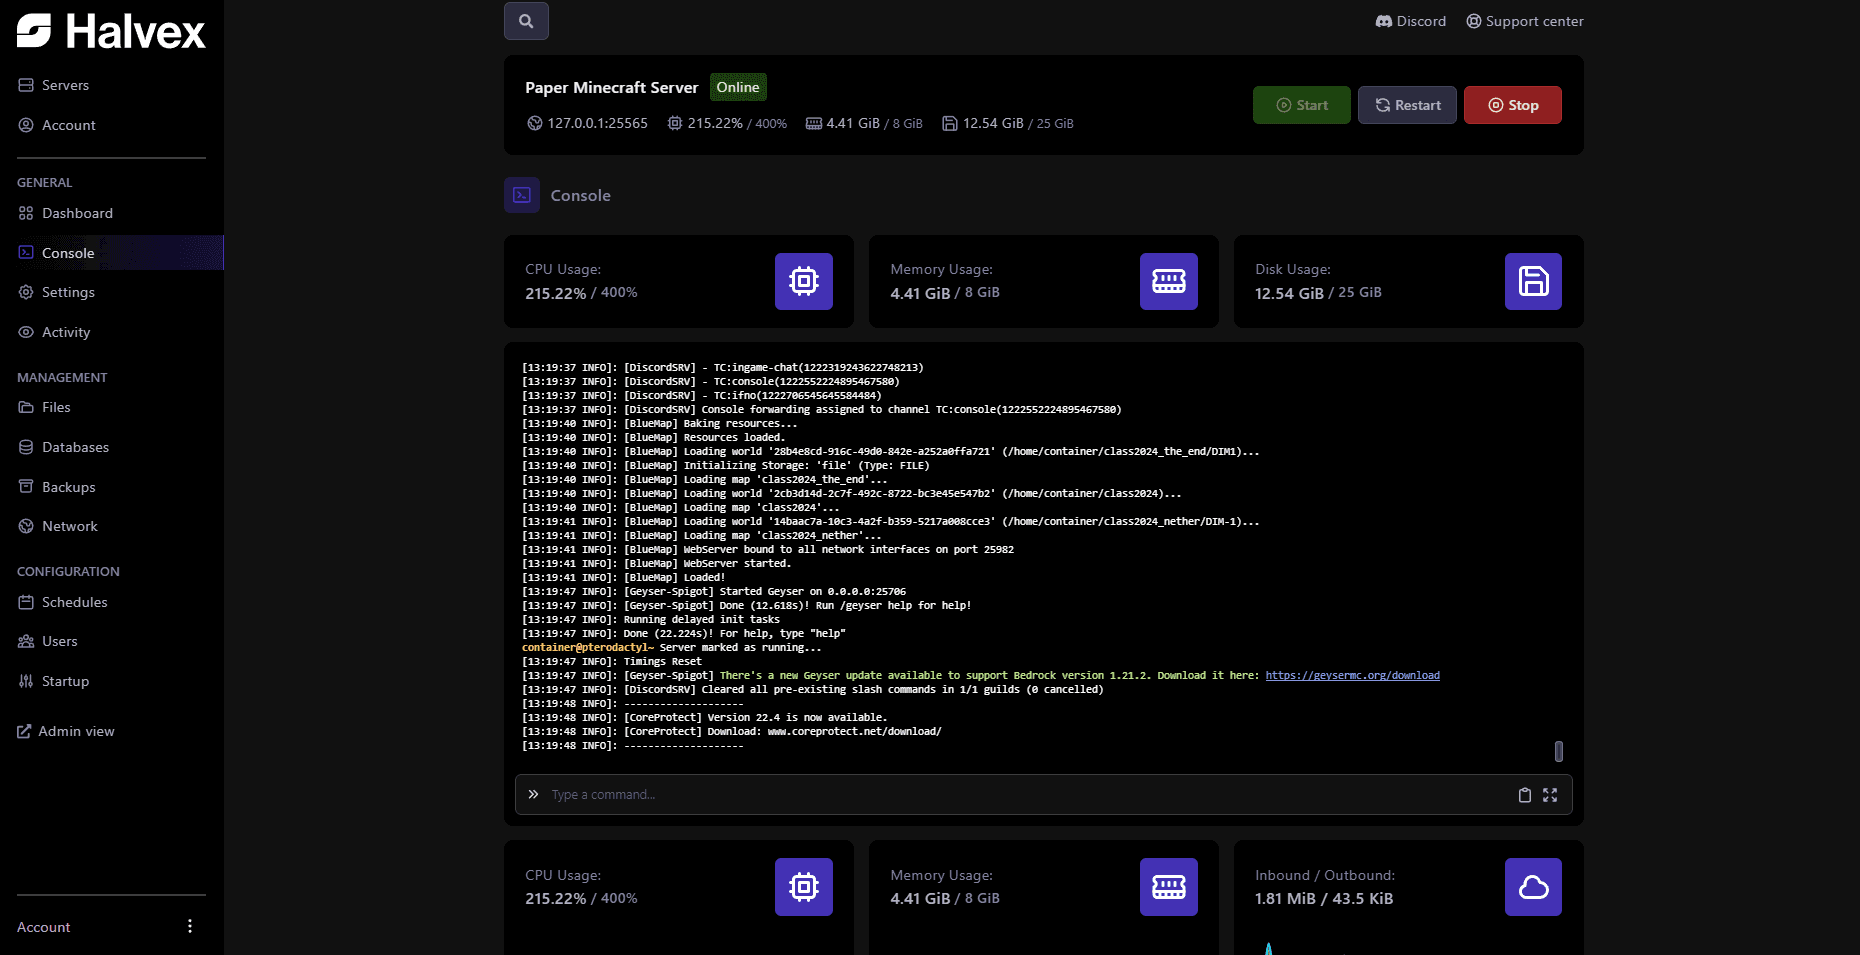Click the Users group icon
The height and width of the screenshot is (955, 1860).
click(x=26, y=641)
